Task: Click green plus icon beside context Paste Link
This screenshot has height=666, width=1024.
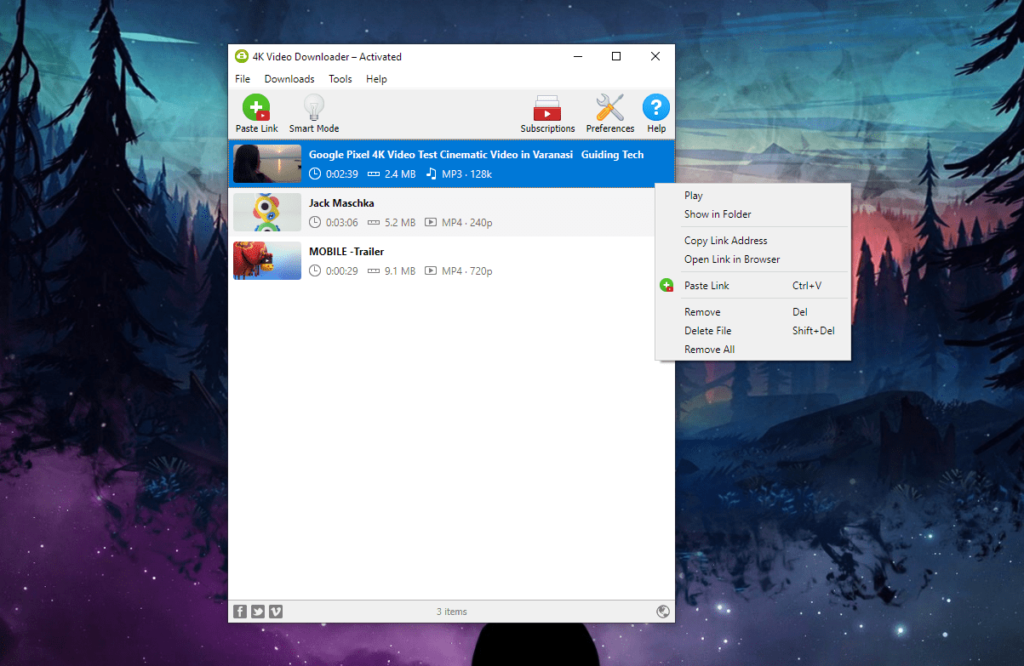Action: pyautogui.click(x=666, y=285)
